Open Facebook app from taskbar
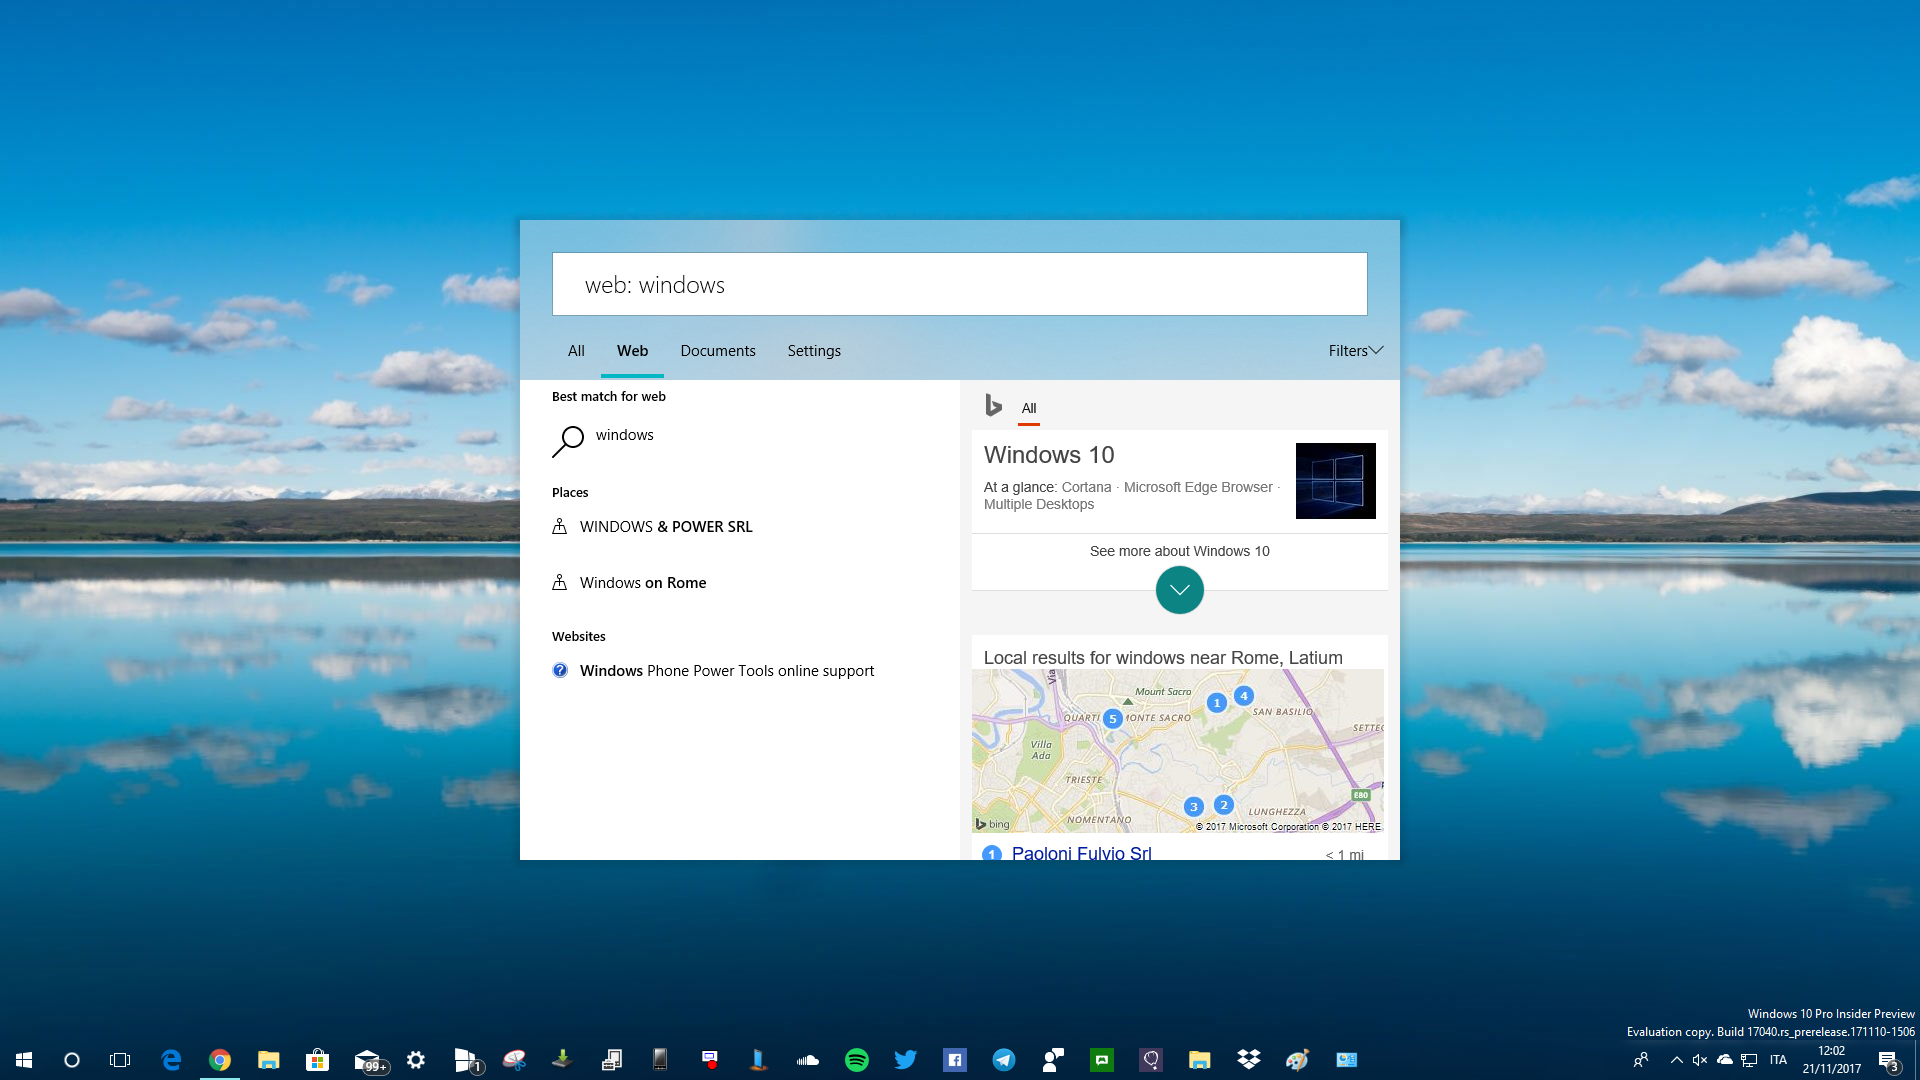 pyautogui.click(x=954, y=1060)
